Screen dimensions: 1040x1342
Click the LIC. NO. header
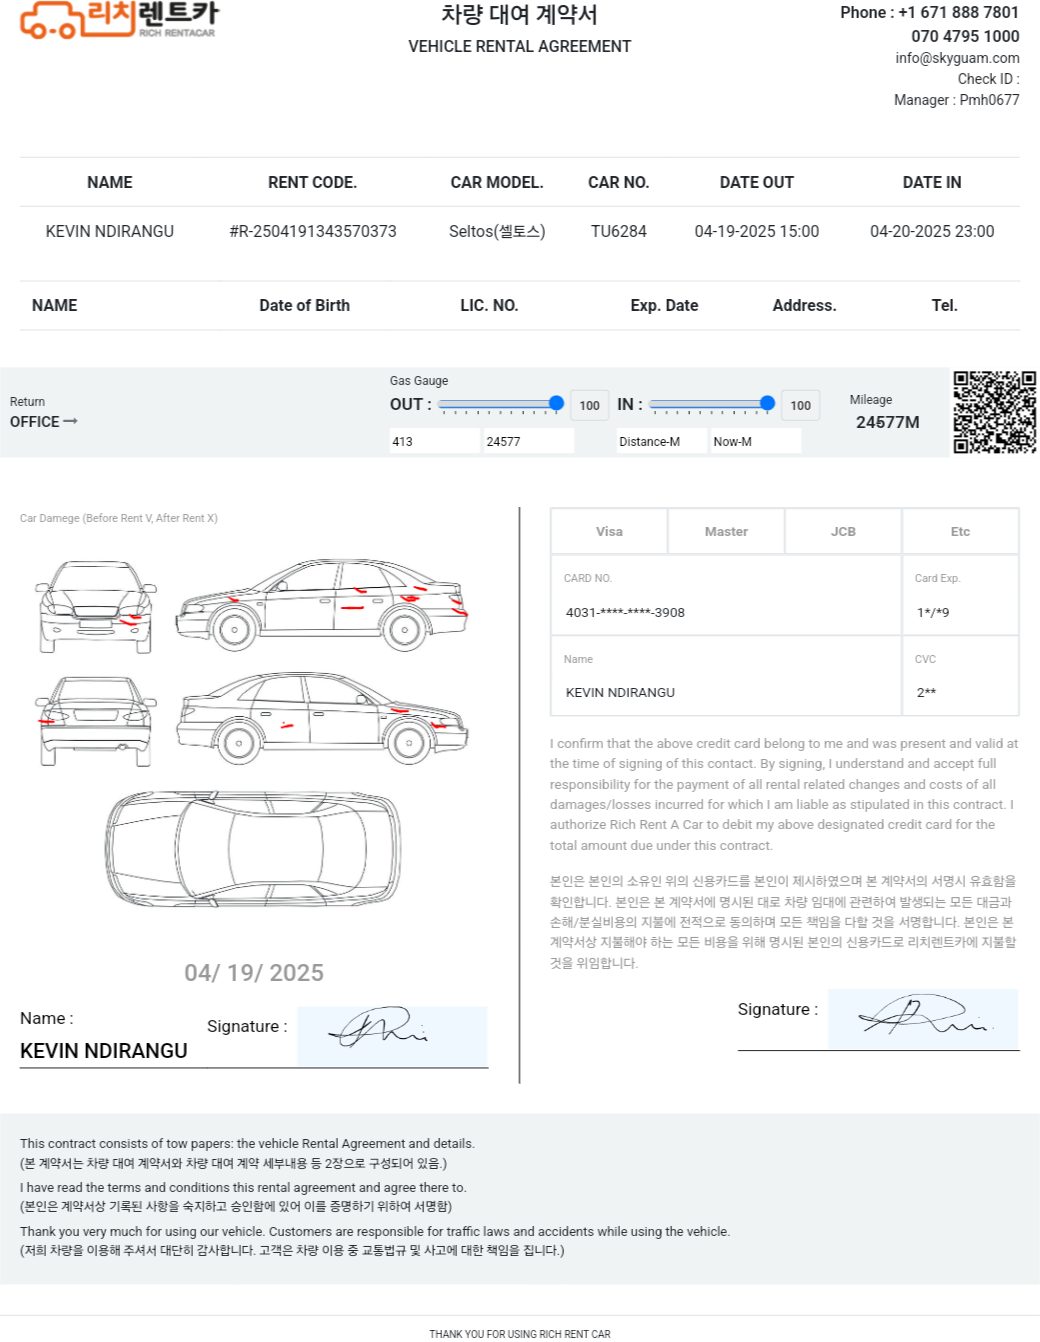489,305
